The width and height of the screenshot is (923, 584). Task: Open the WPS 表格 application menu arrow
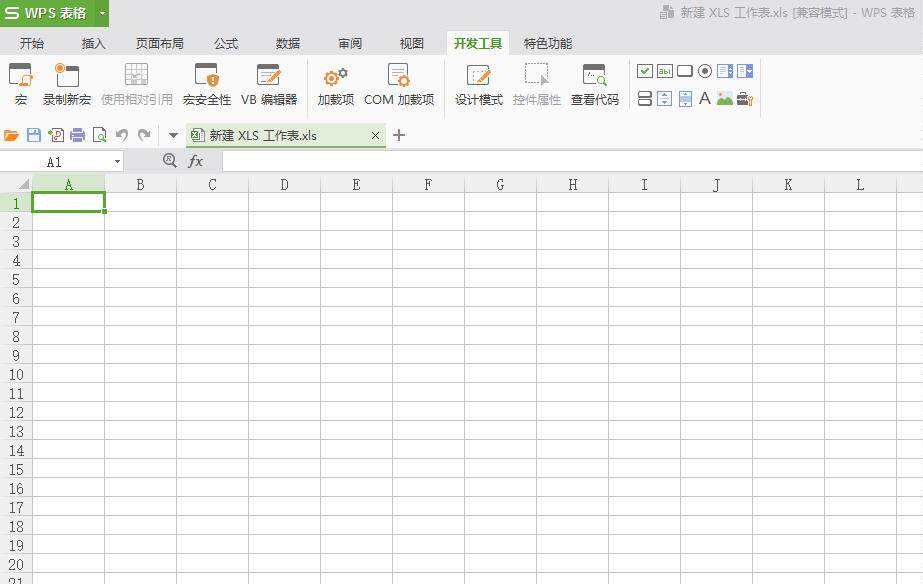coord(102,13)
